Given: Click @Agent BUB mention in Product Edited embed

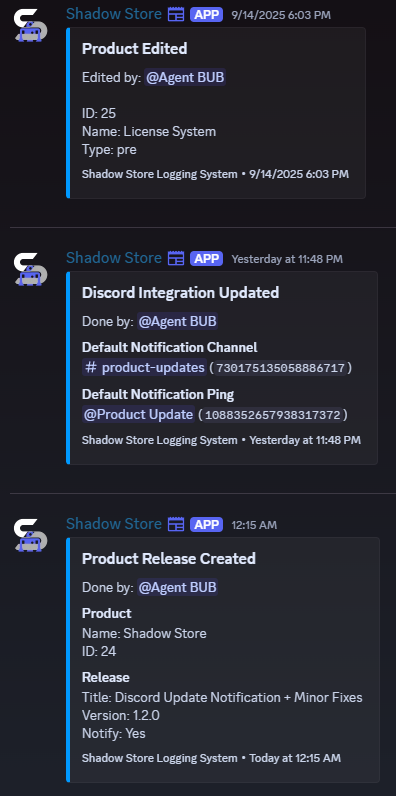Looking at the screenshot, I should click(185, 78).
